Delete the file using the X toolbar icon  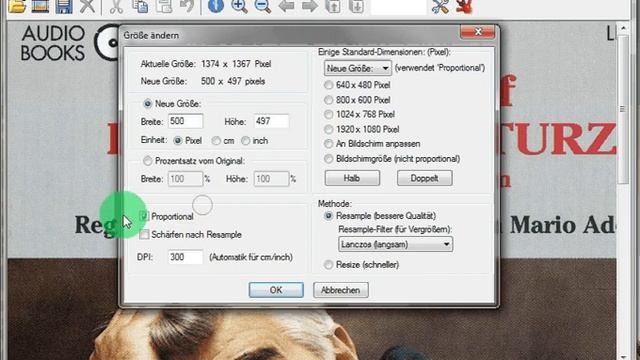(87, 6)
